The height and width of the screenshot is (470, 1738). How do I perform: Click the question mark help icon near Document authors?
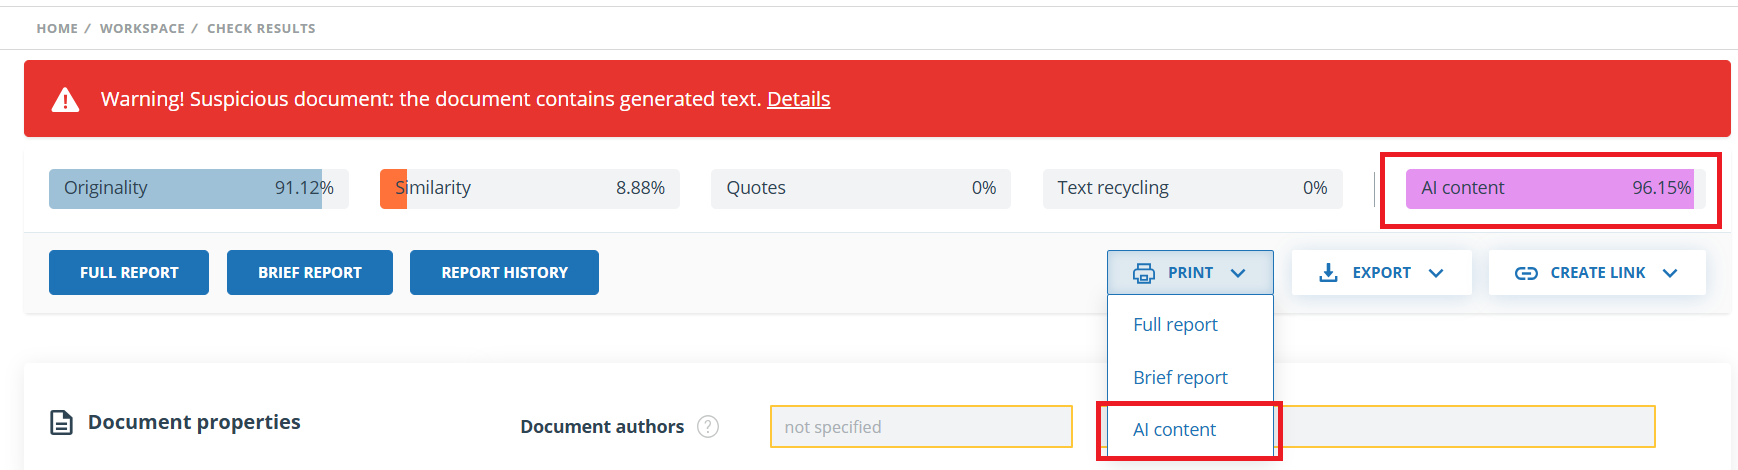(x=708, y=427)
